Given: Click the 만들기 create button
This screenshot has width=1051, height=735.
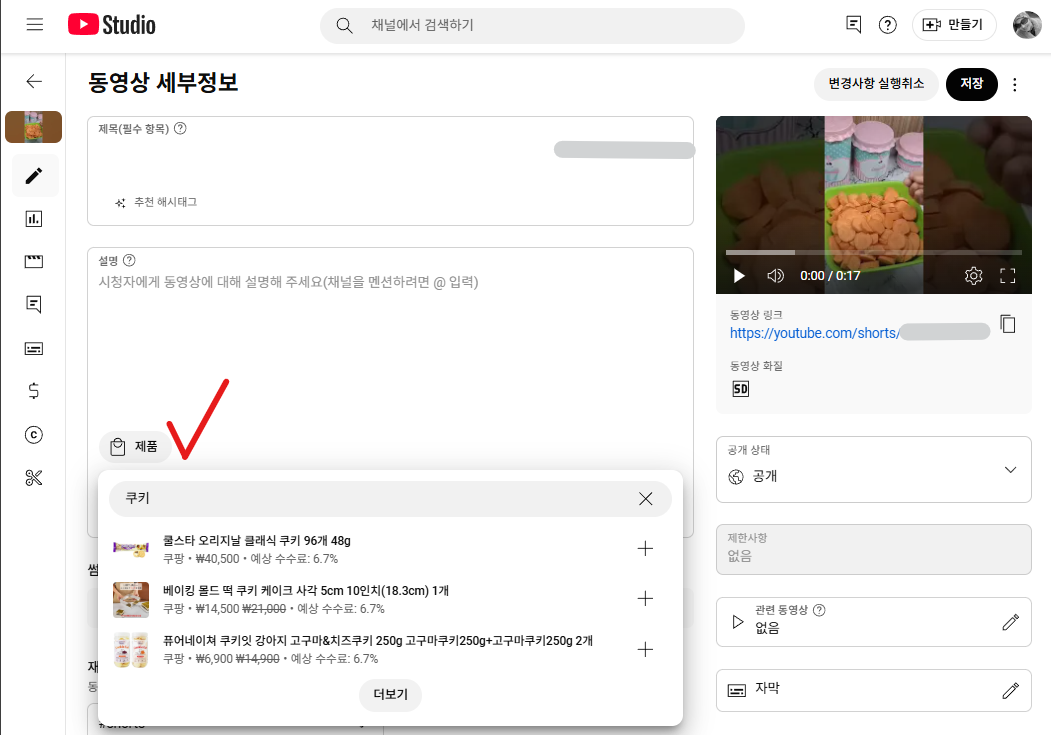Looking at the screenshot, I should point(953,25).
